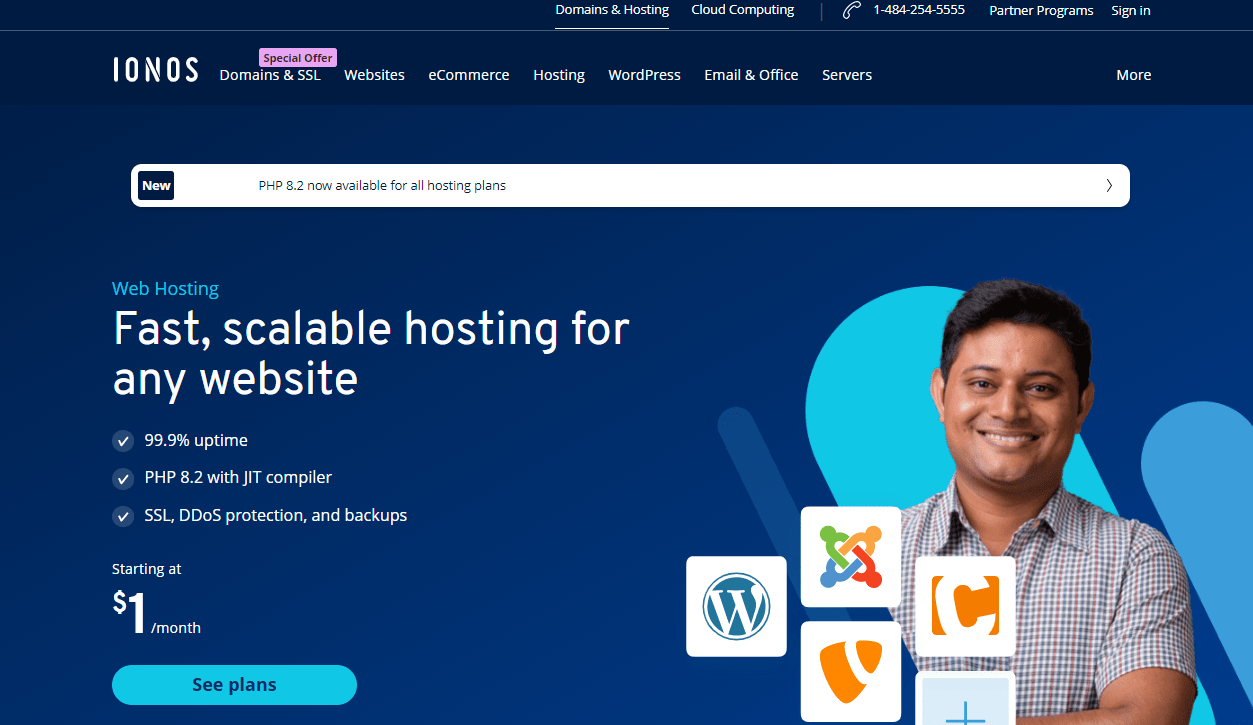
Task: Click the New badge in the banner
Action: tap(156, 185)
